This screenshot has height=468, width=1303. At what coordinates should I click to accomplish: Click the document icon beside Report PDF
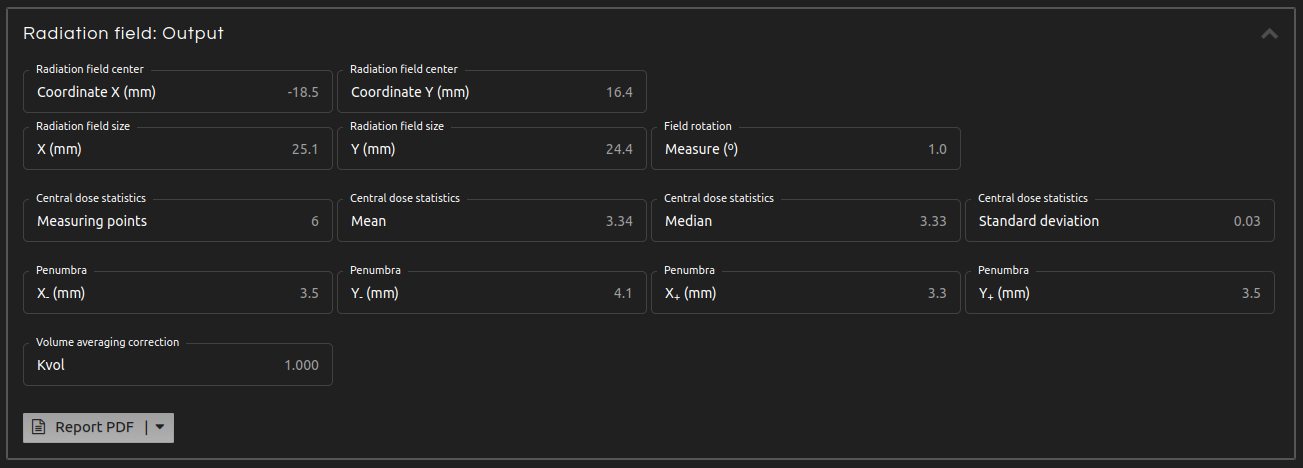coord(38,427)
